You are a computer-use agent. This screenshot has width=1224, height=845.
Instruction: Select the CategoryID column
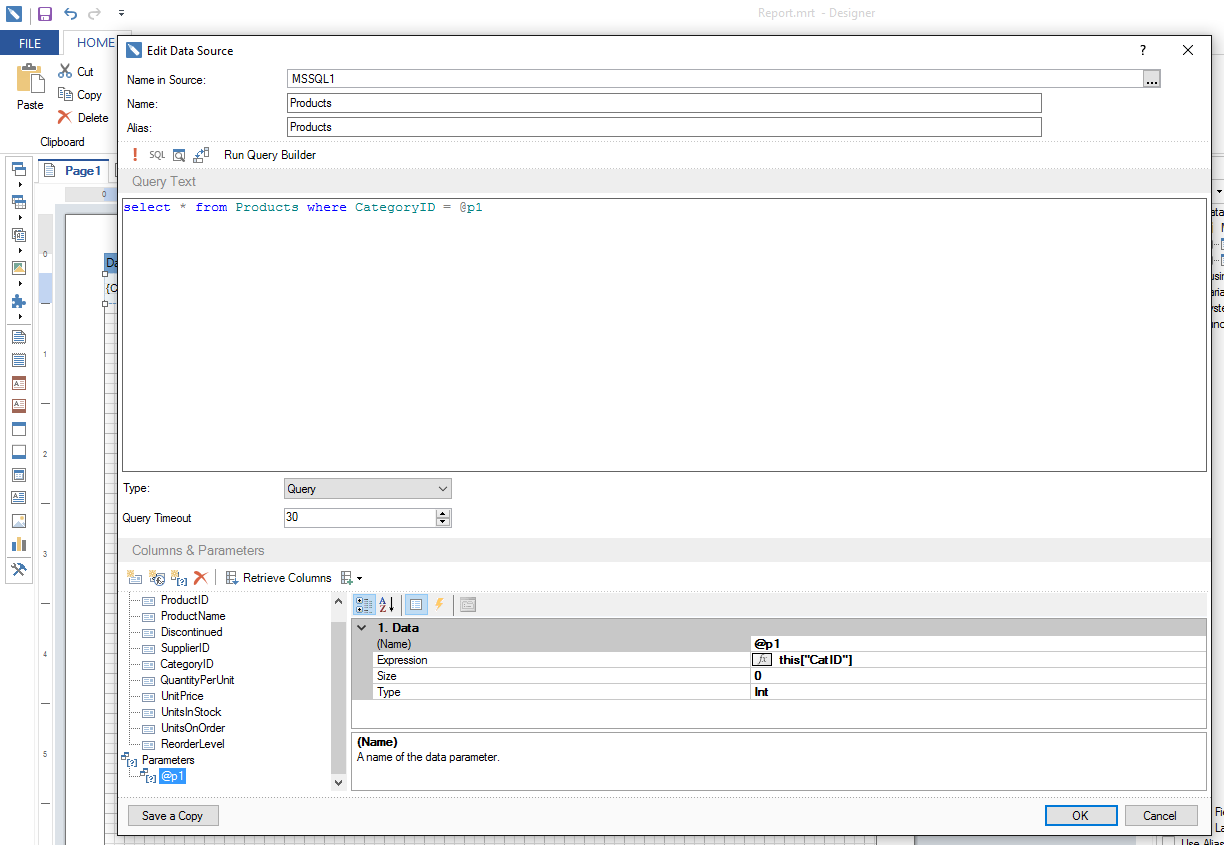(186, 664)
